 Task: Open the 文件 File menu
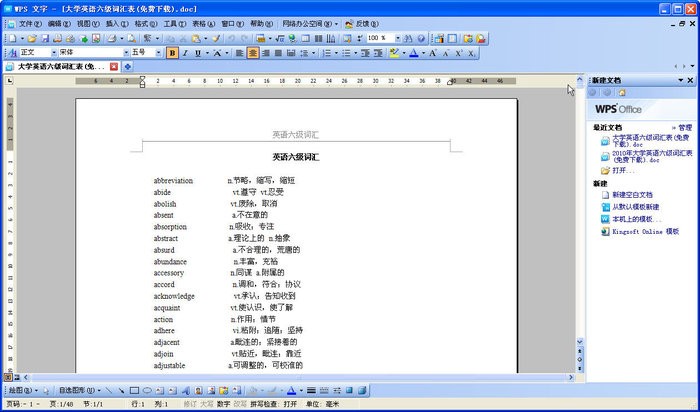pos(30,24)
